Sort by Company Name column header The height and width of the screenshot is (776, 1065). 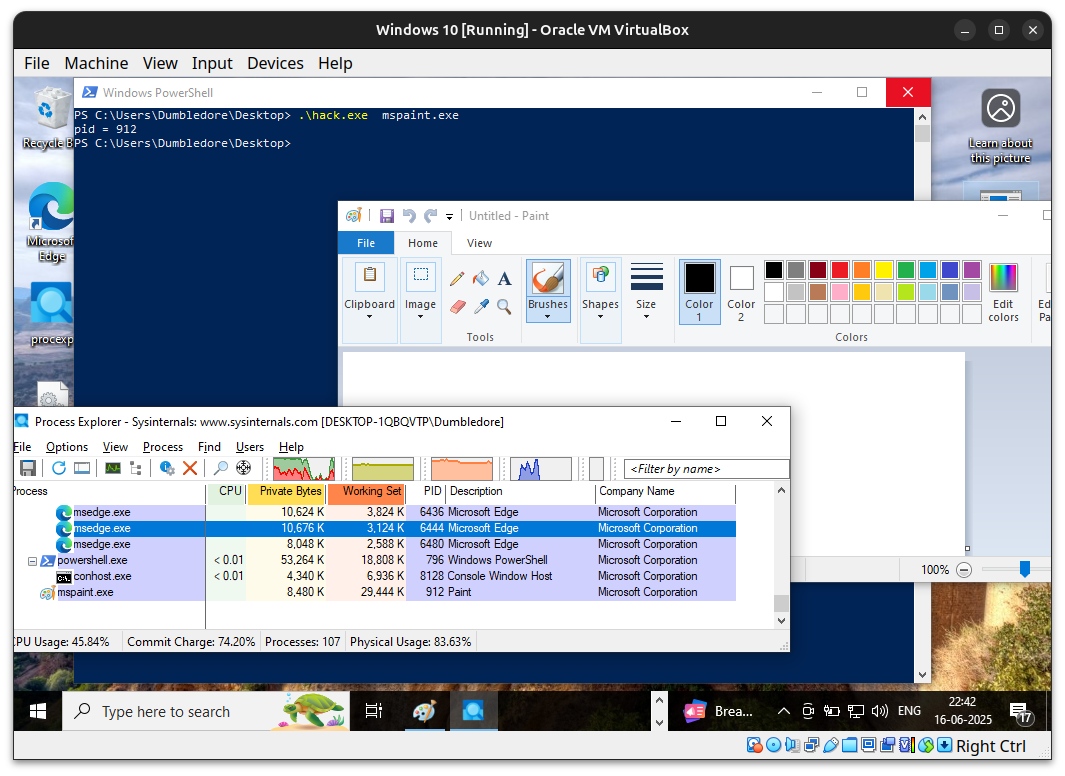click(666, 492)
